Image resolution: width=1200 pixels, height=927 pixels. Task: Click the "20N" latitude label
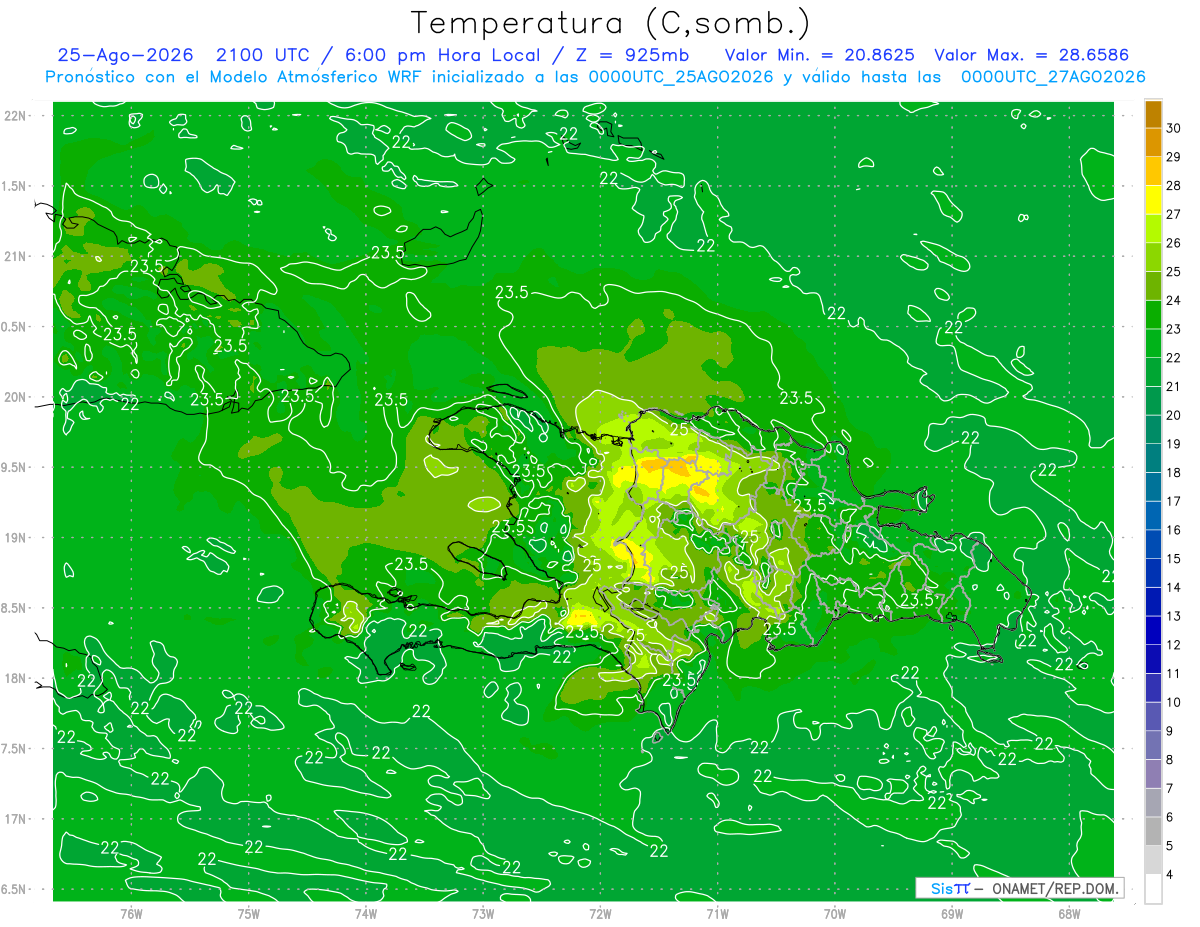pos(17,397)
